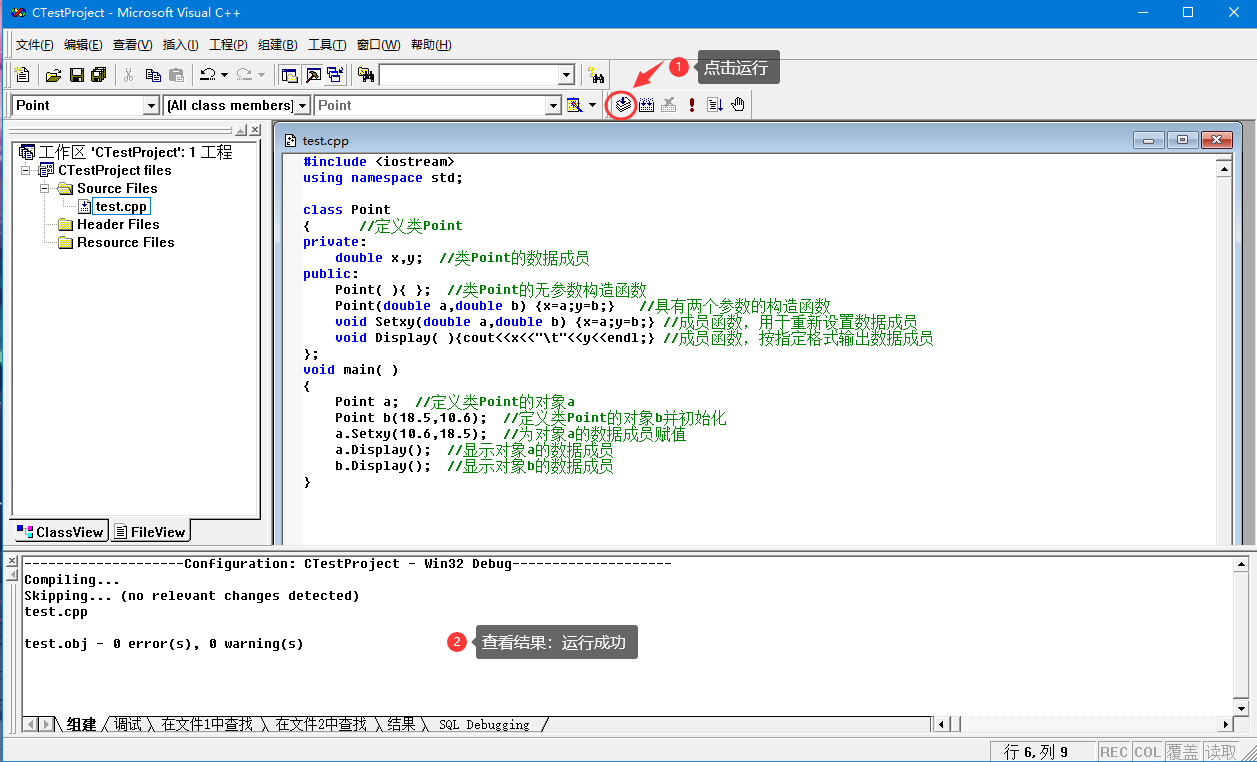This screenshot has width=1257, height=762.
Task: Select the Header Files folder
Action: tap(118, 224)
